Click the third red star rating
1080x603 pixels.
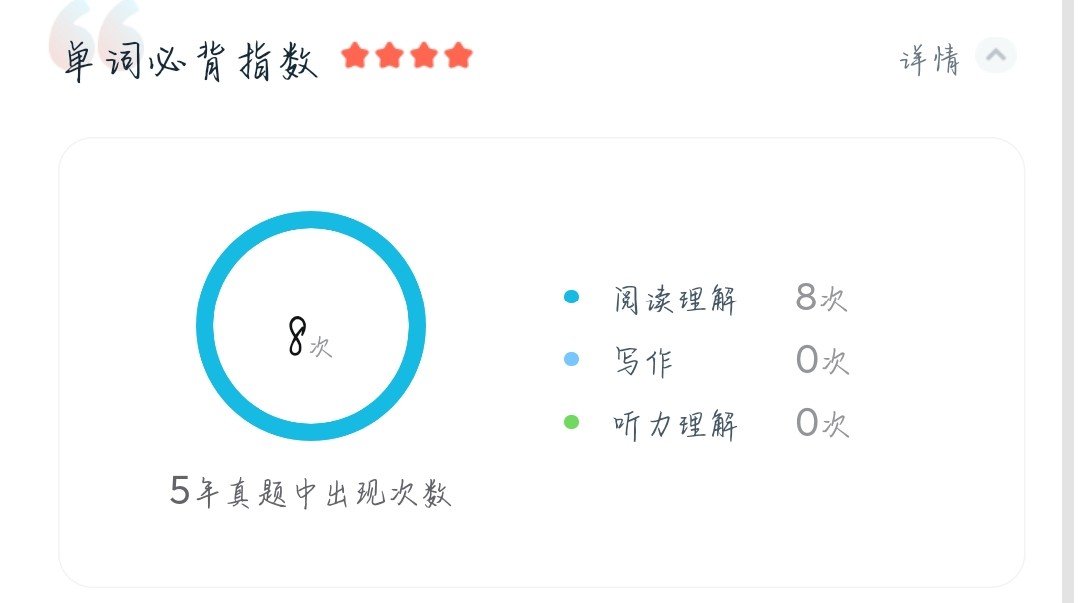coord(424,55)
